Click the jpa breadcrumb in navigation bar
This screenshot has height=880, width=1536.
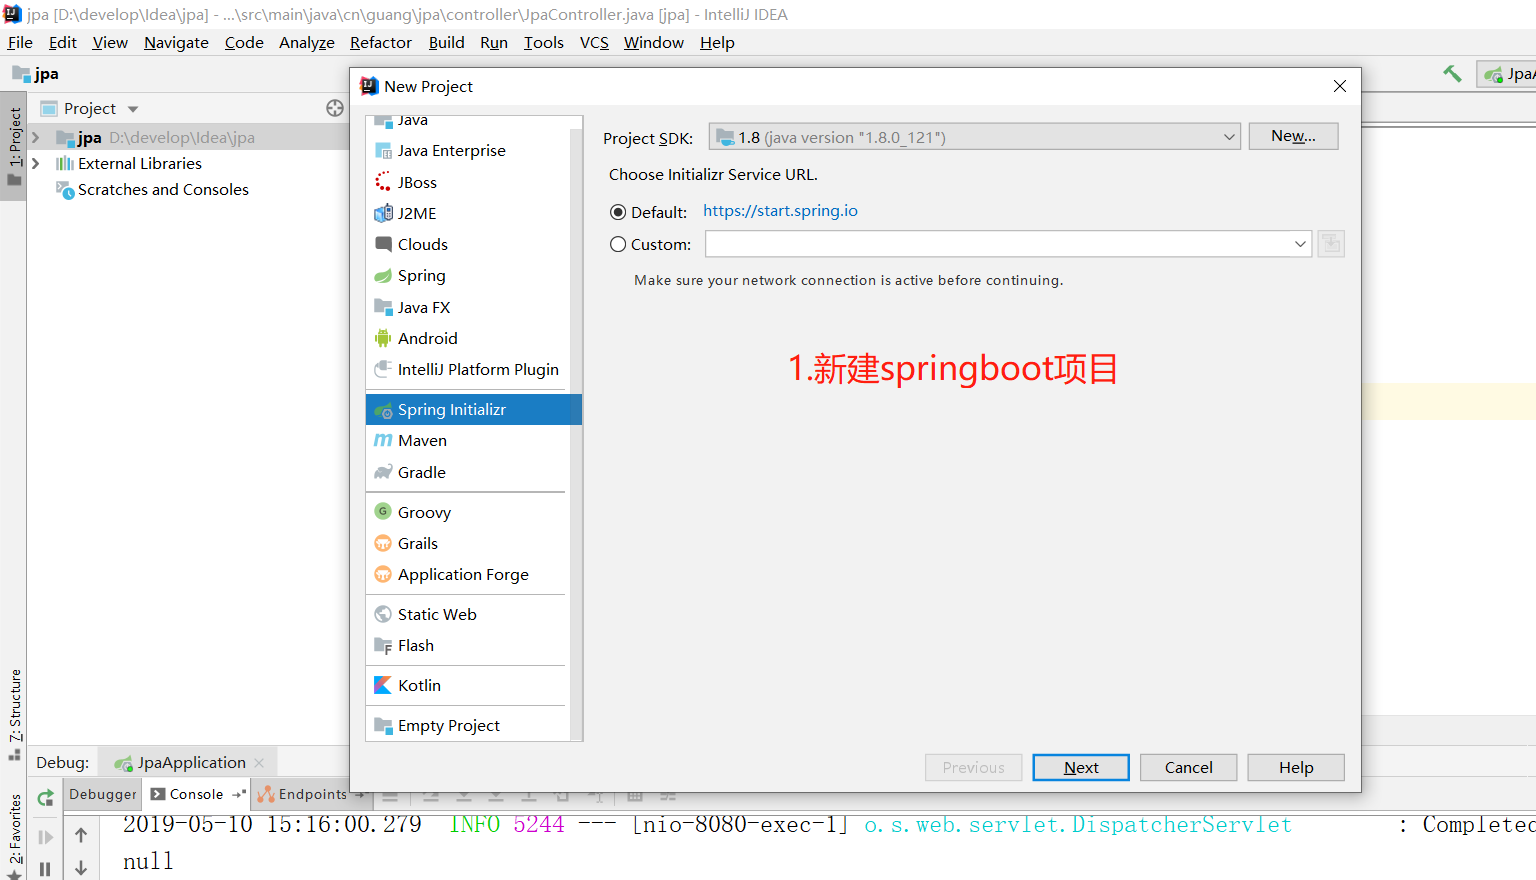(x=36, y=74)
